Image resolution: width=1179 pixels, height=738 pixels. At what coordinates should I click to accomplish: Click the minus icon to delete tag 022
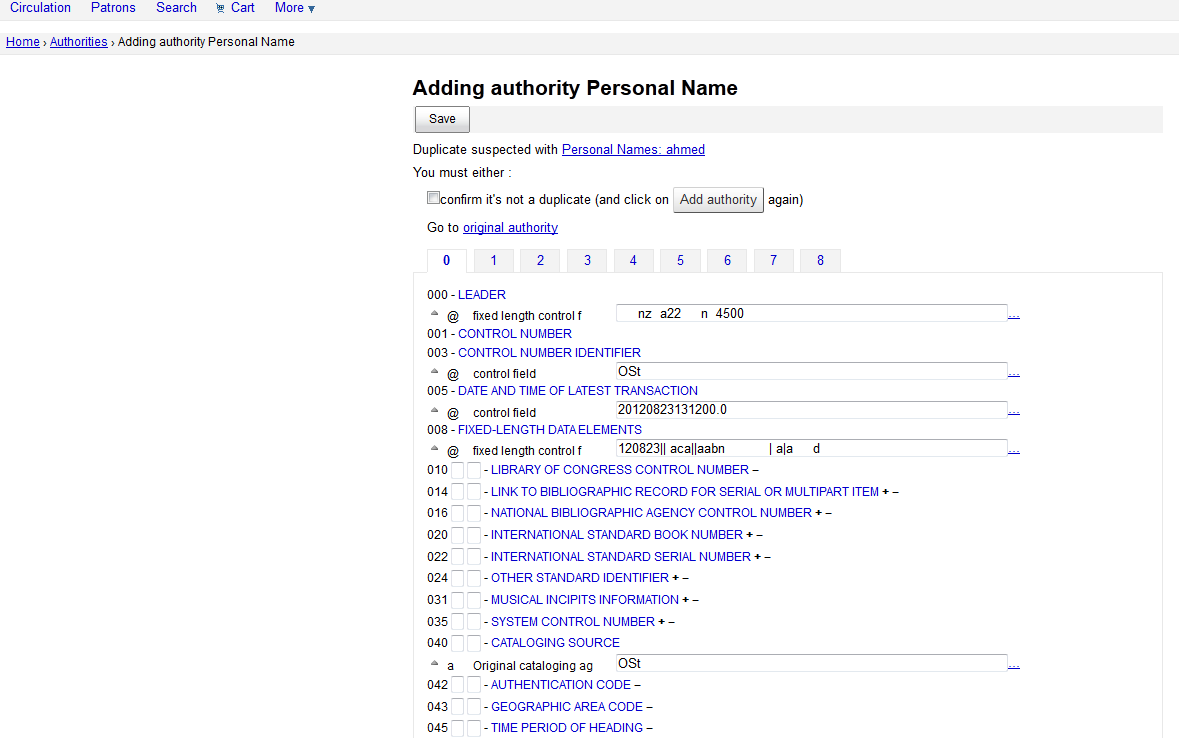[x=767, y=557]
